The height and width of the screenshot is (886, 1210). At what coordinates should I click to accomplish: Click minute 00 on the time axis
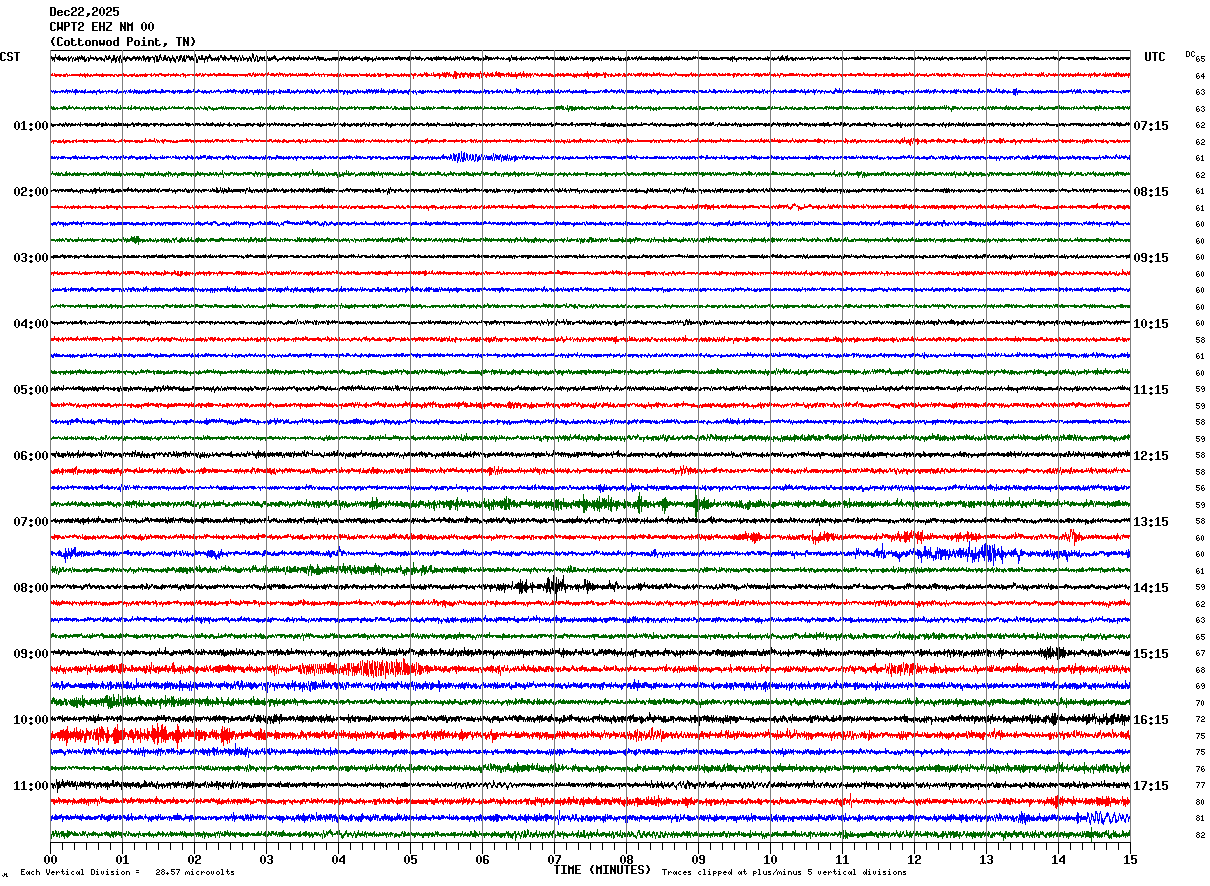50,859
